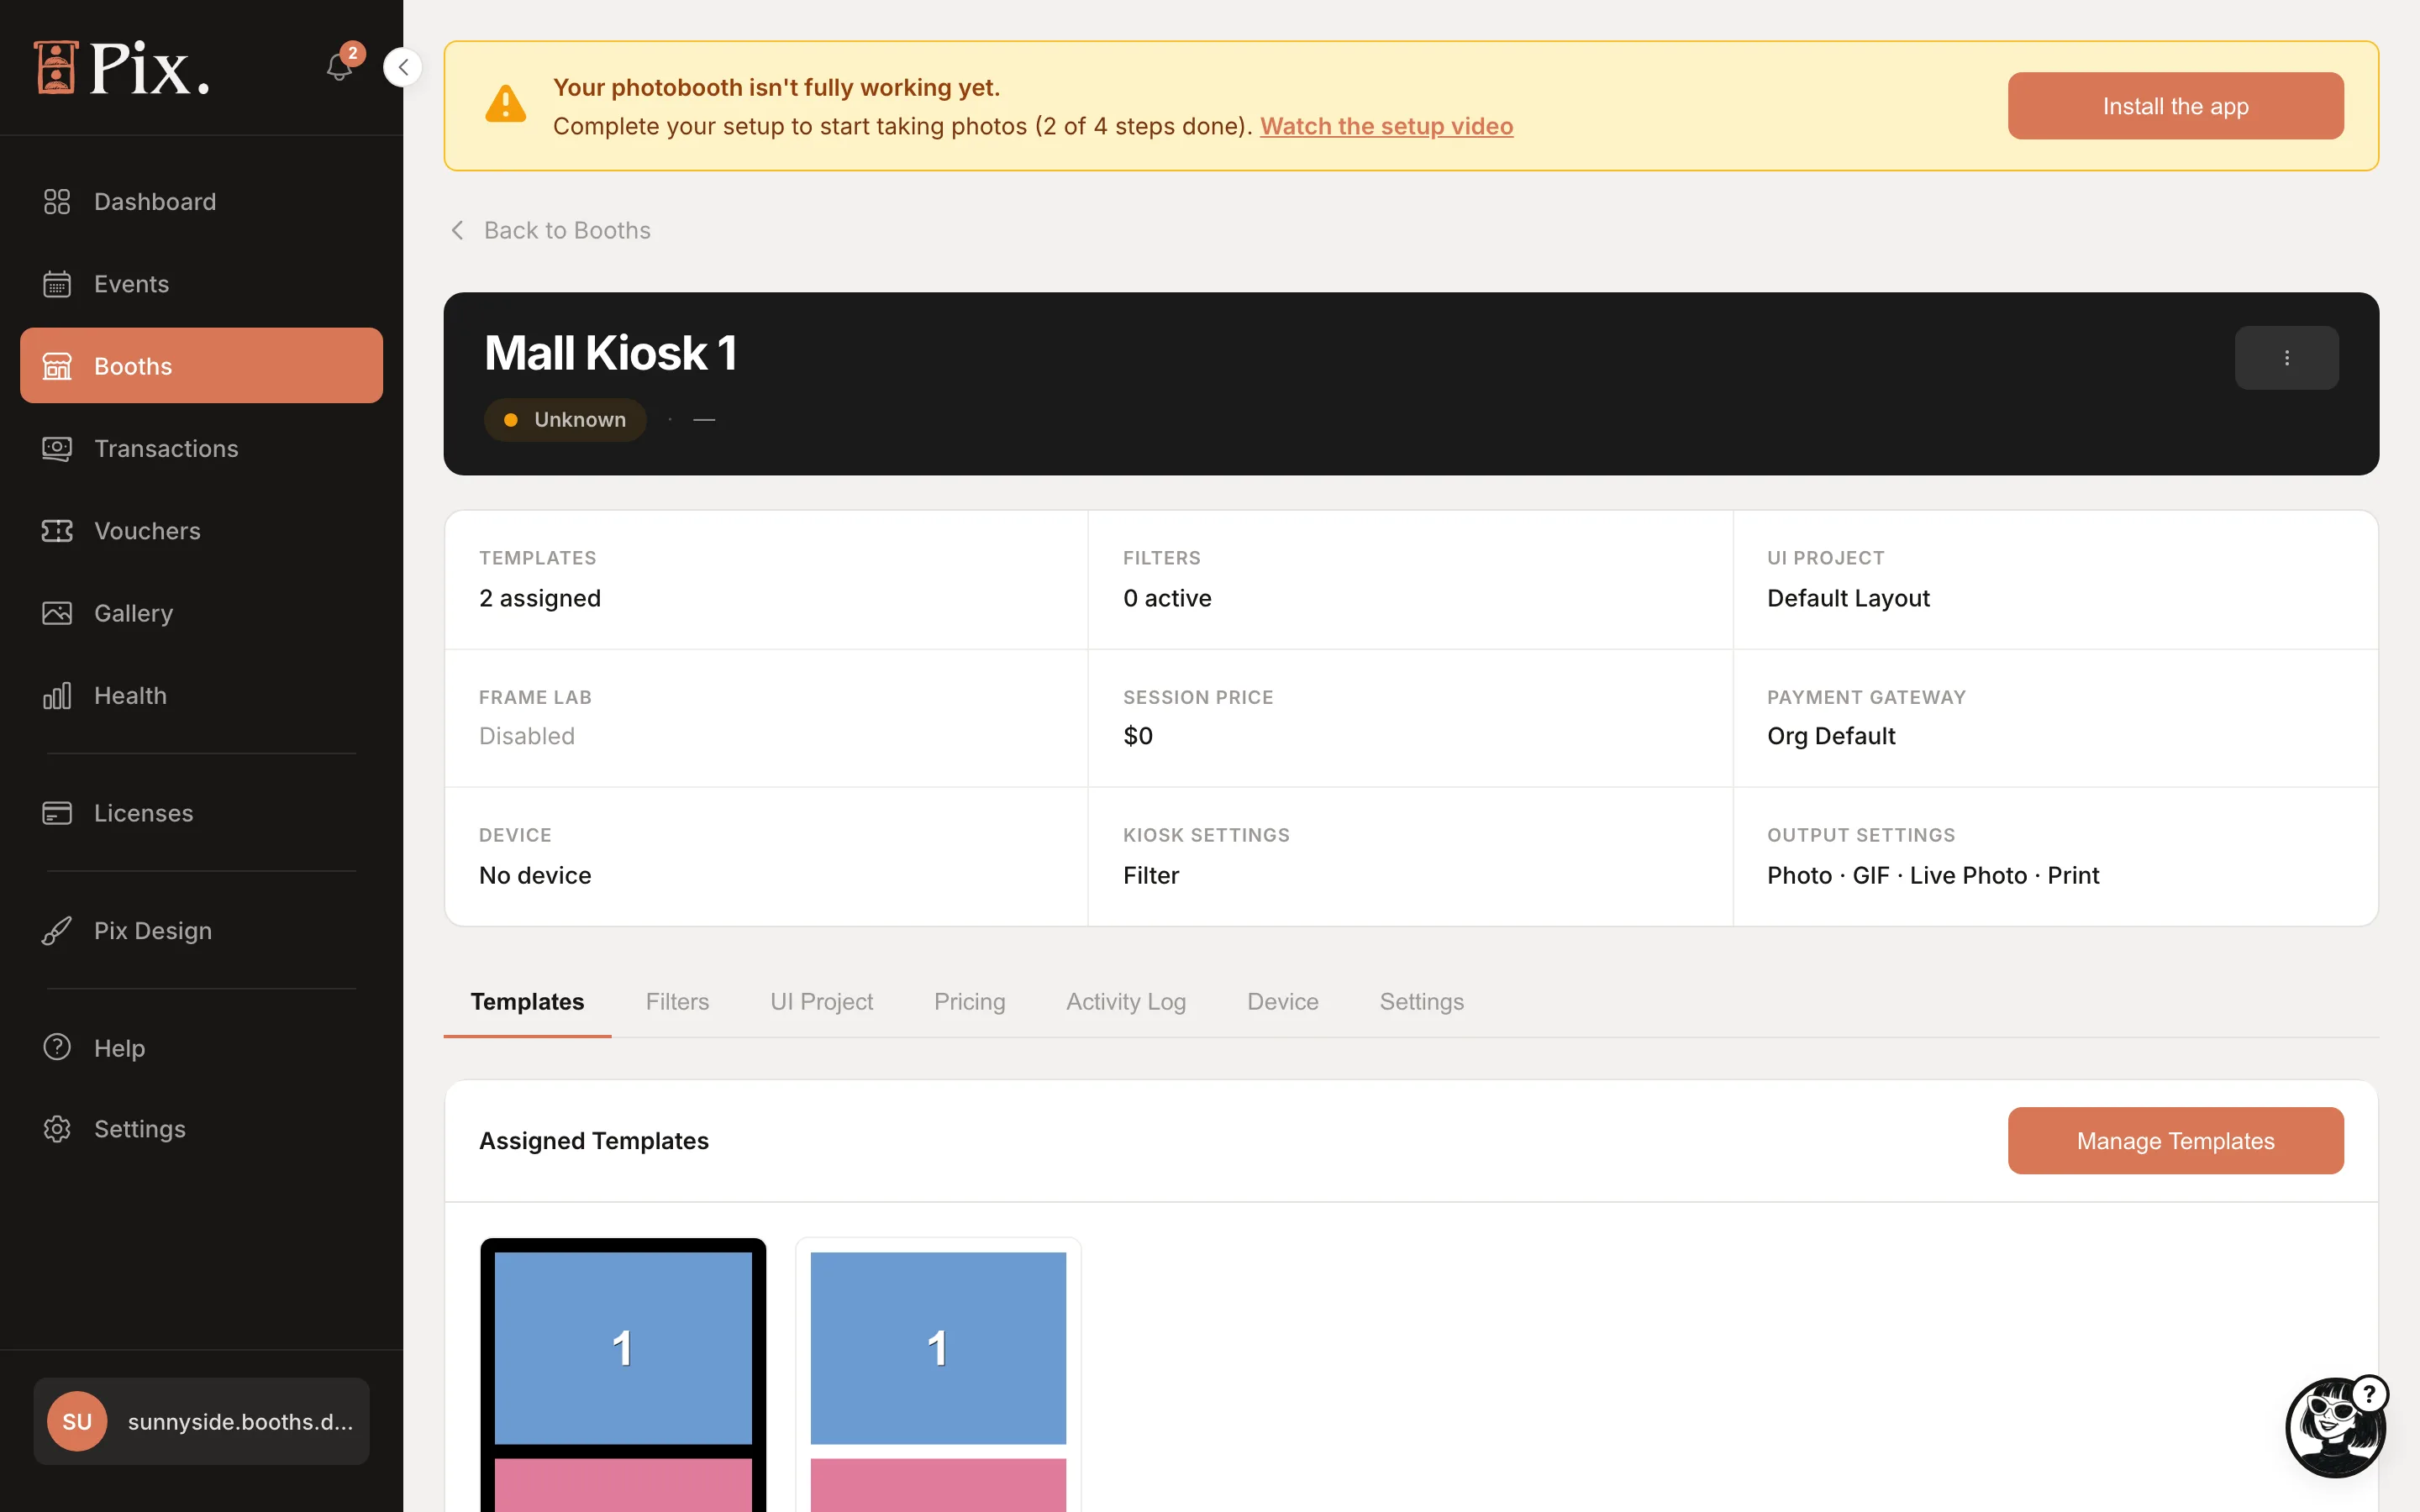Screen dimensions: 2420x1512
Task: Open the Transactions icon in the sidebar
Action: point(57,449)
